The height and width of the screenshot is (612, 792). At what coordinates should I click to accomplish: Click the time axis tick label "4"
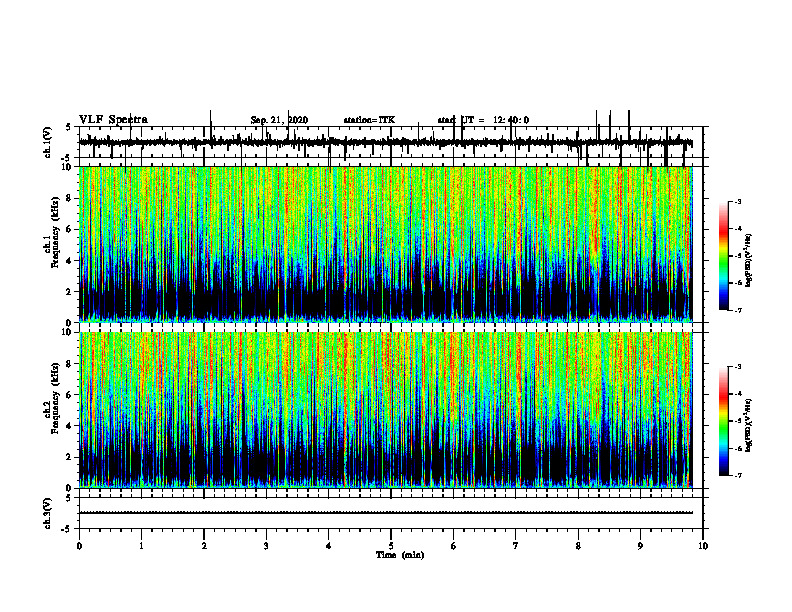[x=329, y=546]
